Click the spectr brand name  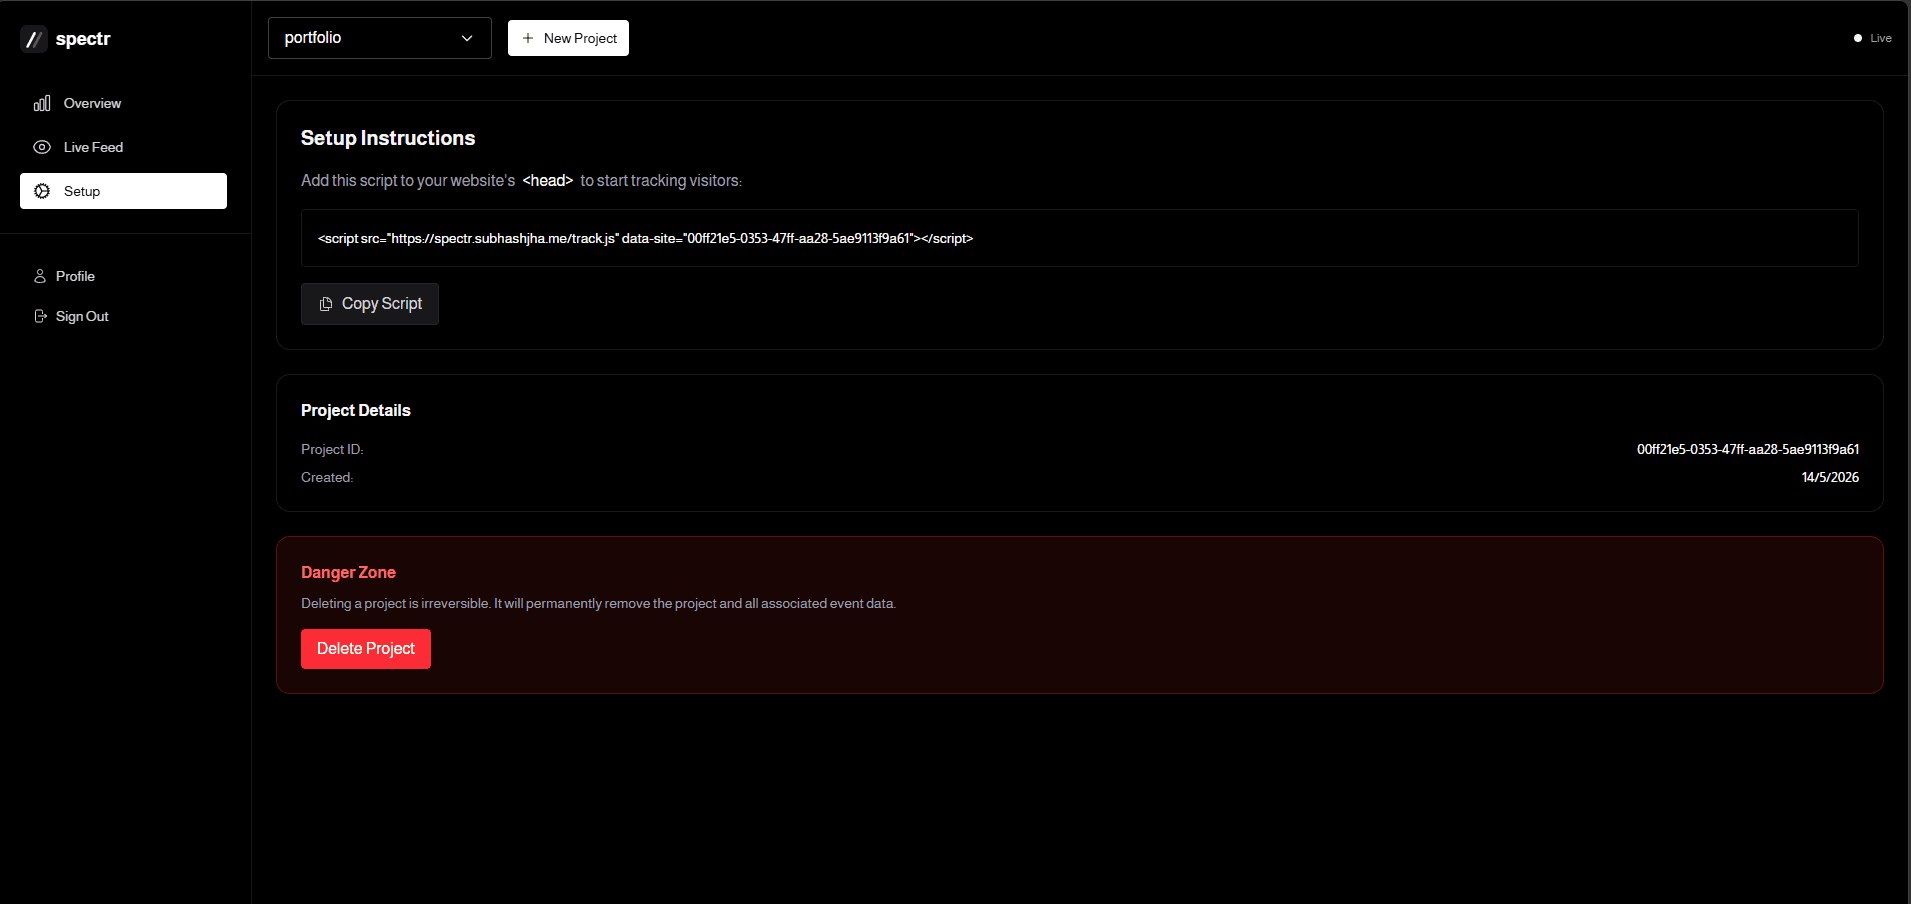point(83,39)
